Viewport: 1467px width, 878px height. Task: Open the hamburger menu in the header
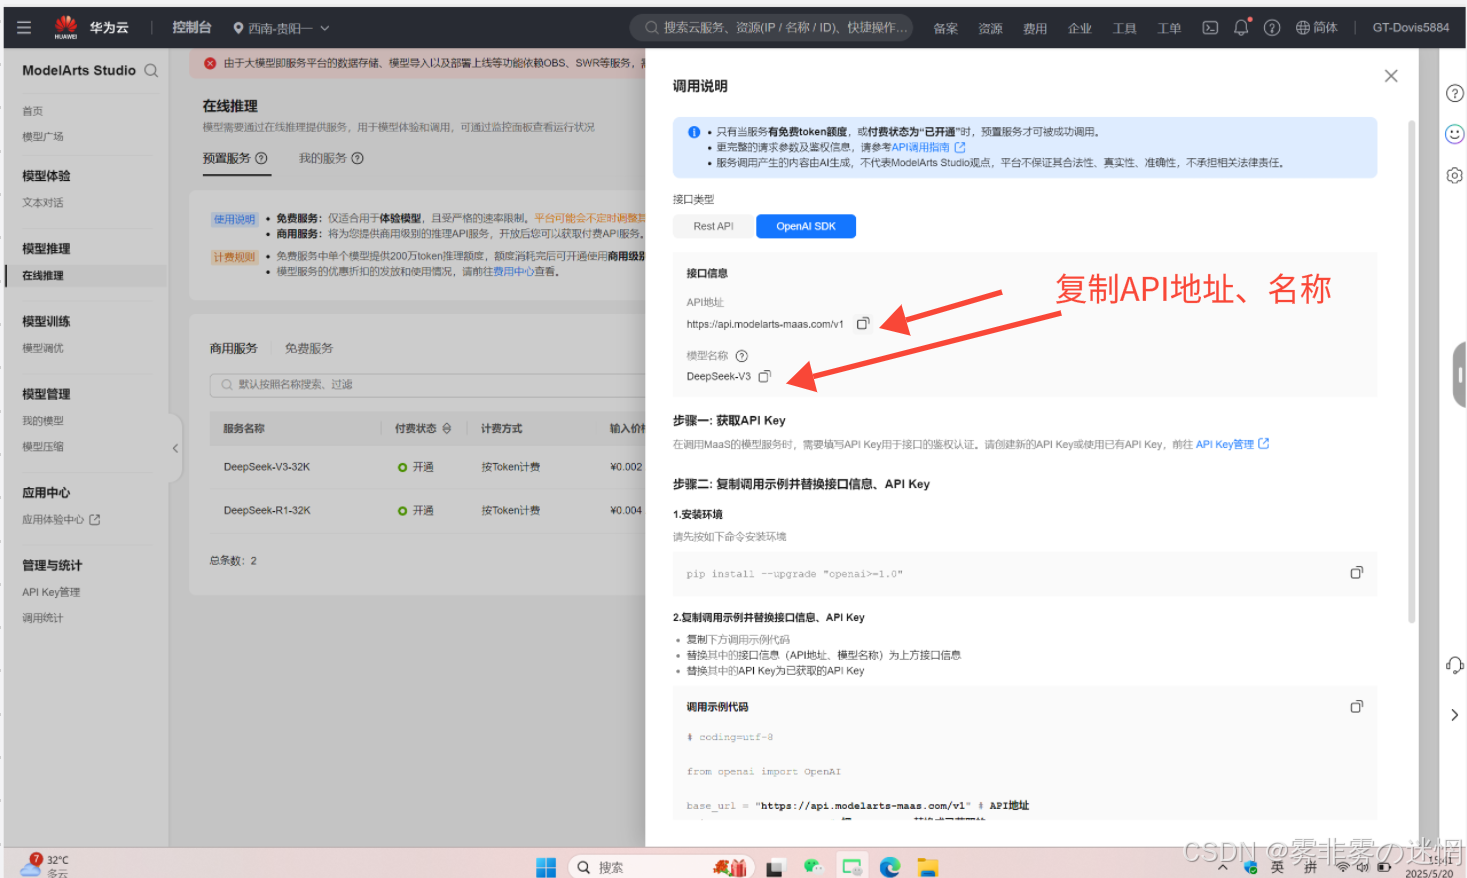24,28
